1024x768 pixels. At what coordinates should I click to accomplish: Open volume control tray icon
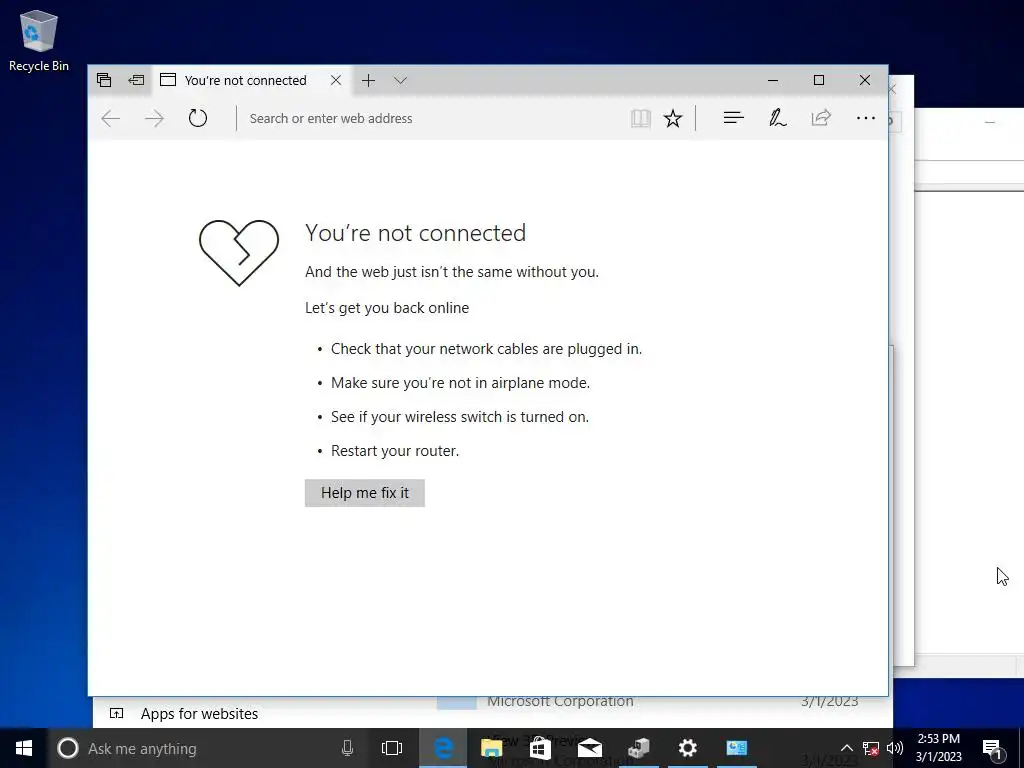pyautogui.click(x=895, y=748)
